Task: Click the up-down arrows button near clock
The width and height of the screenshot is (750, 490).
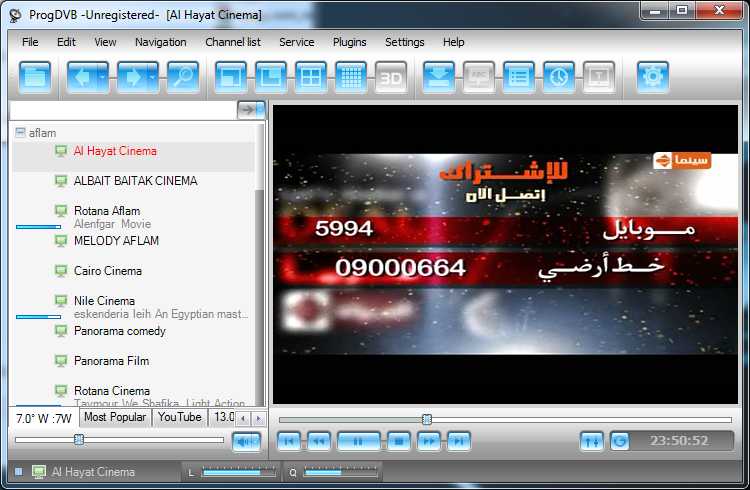Action: 592,441
